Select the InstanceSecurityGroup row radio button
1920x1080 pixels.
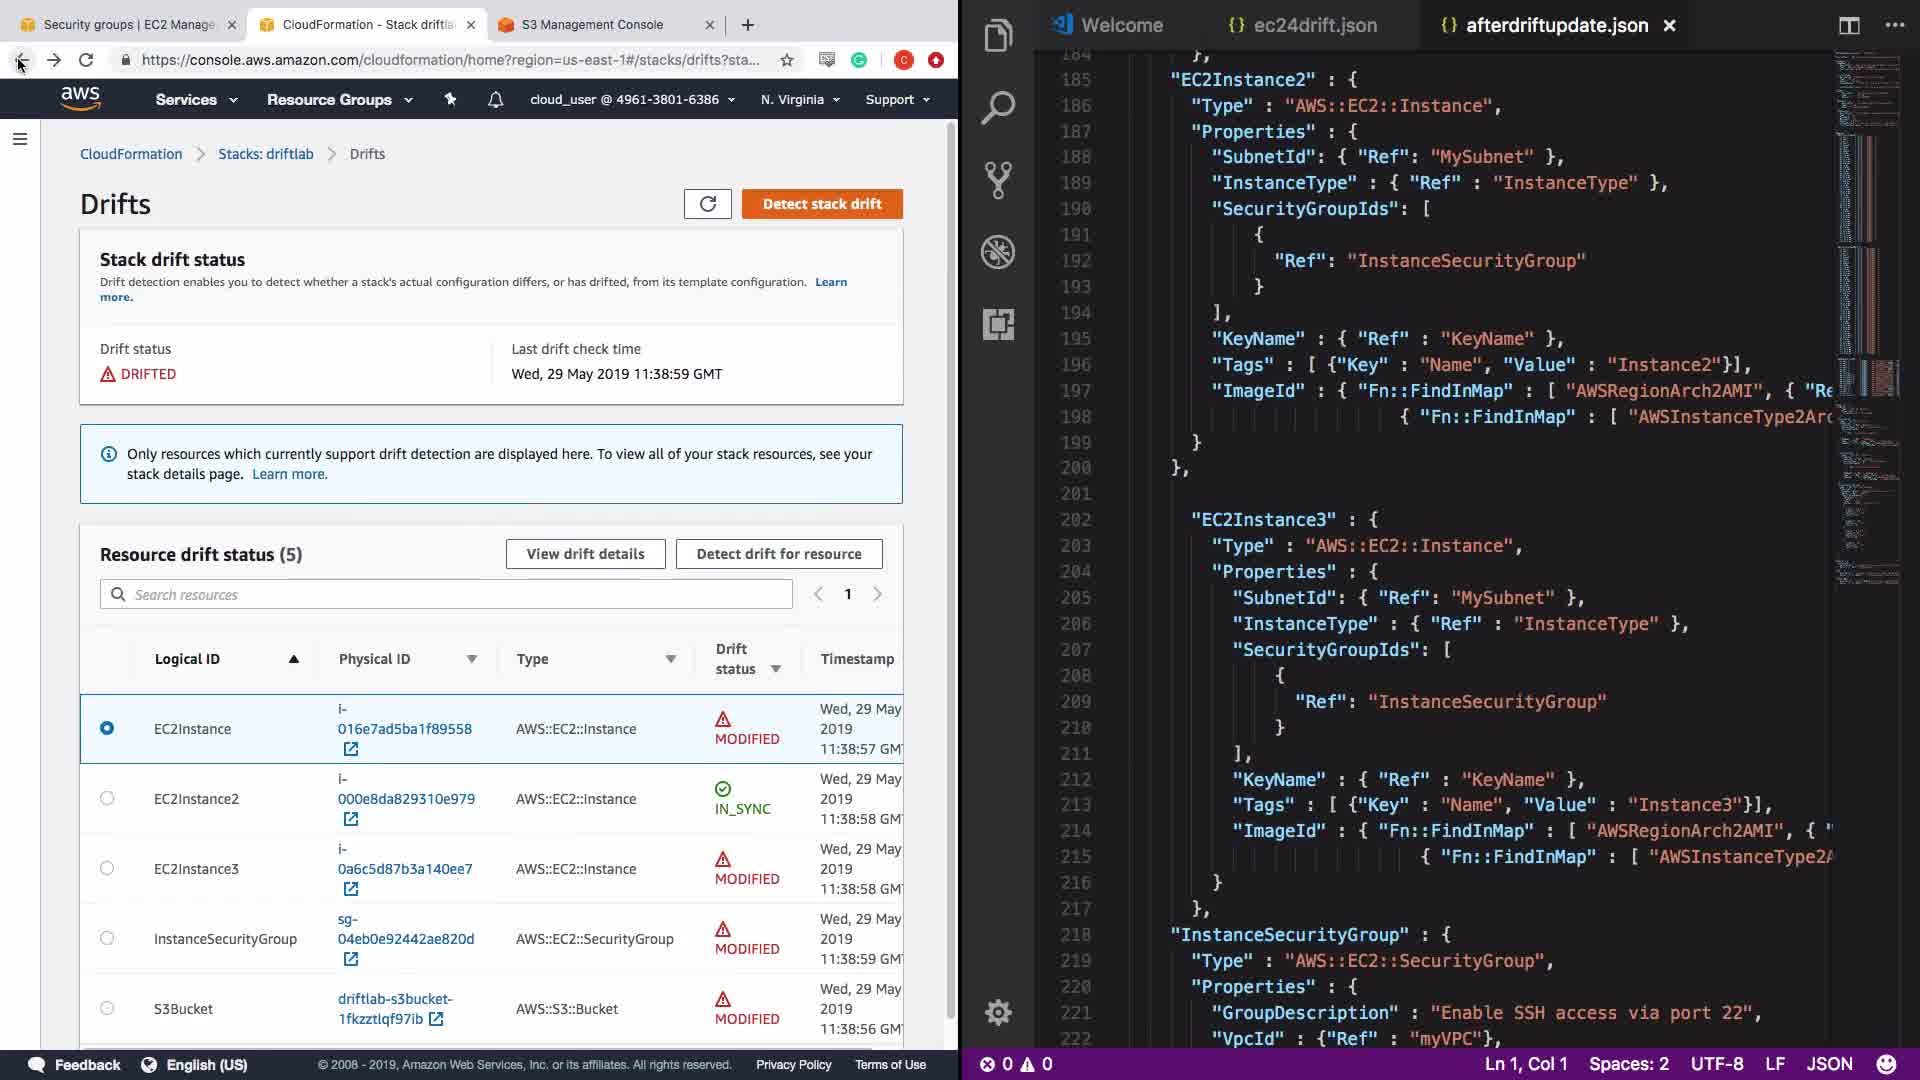[107, 938]
